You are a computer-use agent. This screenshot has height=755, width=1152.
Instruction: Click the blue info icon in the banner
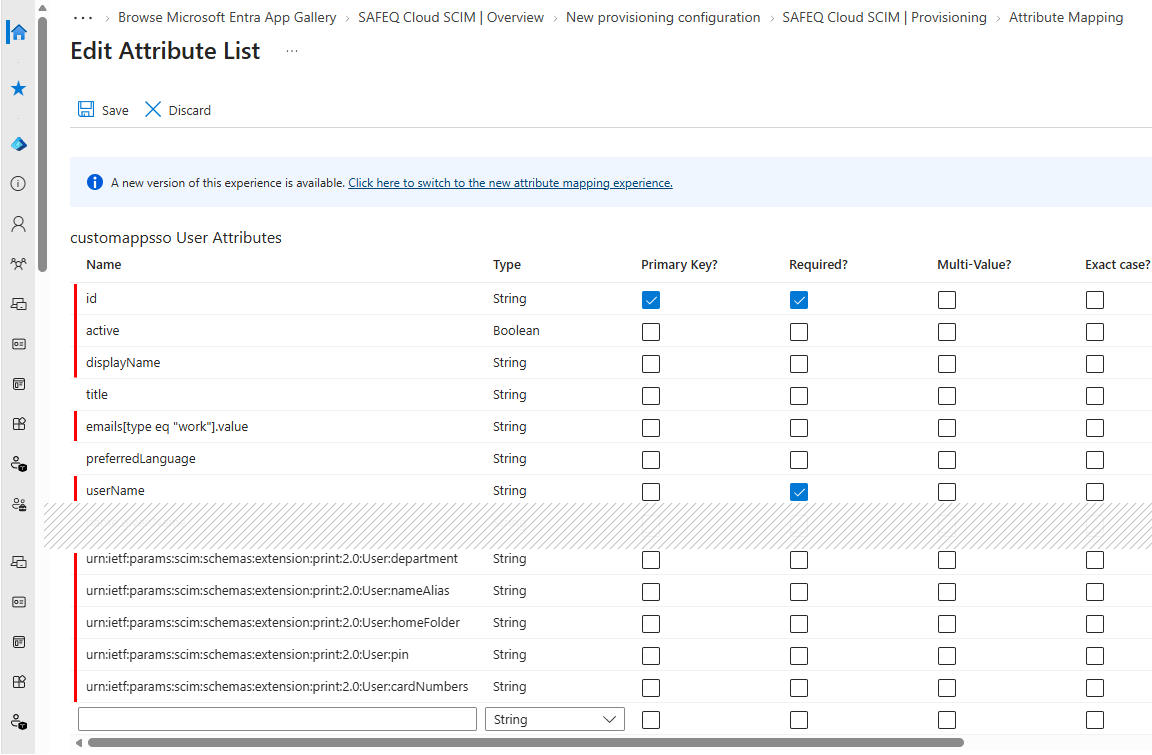click(x=95, y=182)
